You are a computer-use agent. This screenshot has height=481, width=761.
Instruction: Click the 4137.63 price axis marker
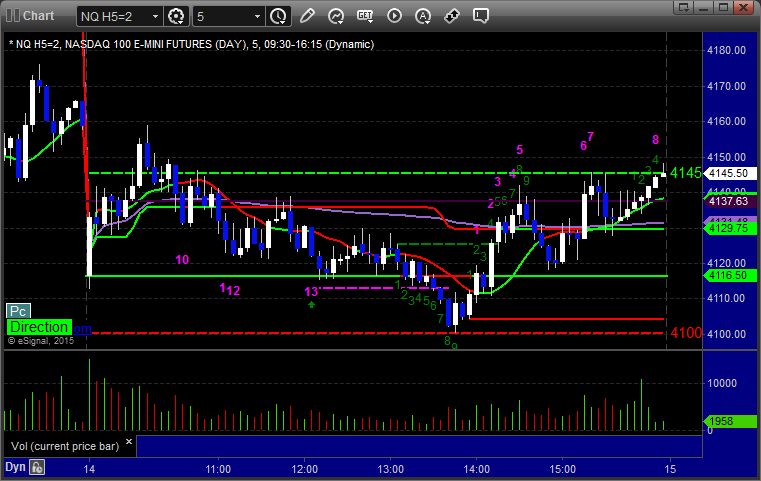tap(728, 201)
